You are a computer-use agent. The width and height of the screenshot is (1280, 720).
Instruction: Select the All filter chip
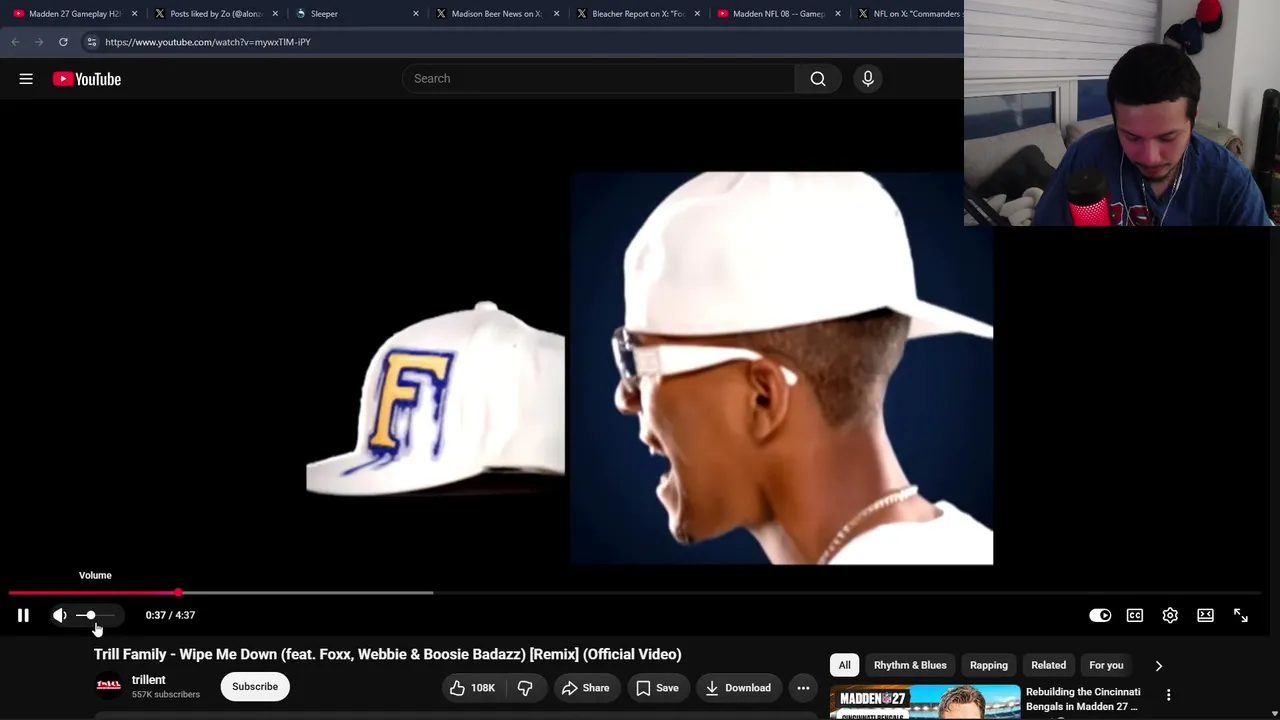[x=845, y=665]
